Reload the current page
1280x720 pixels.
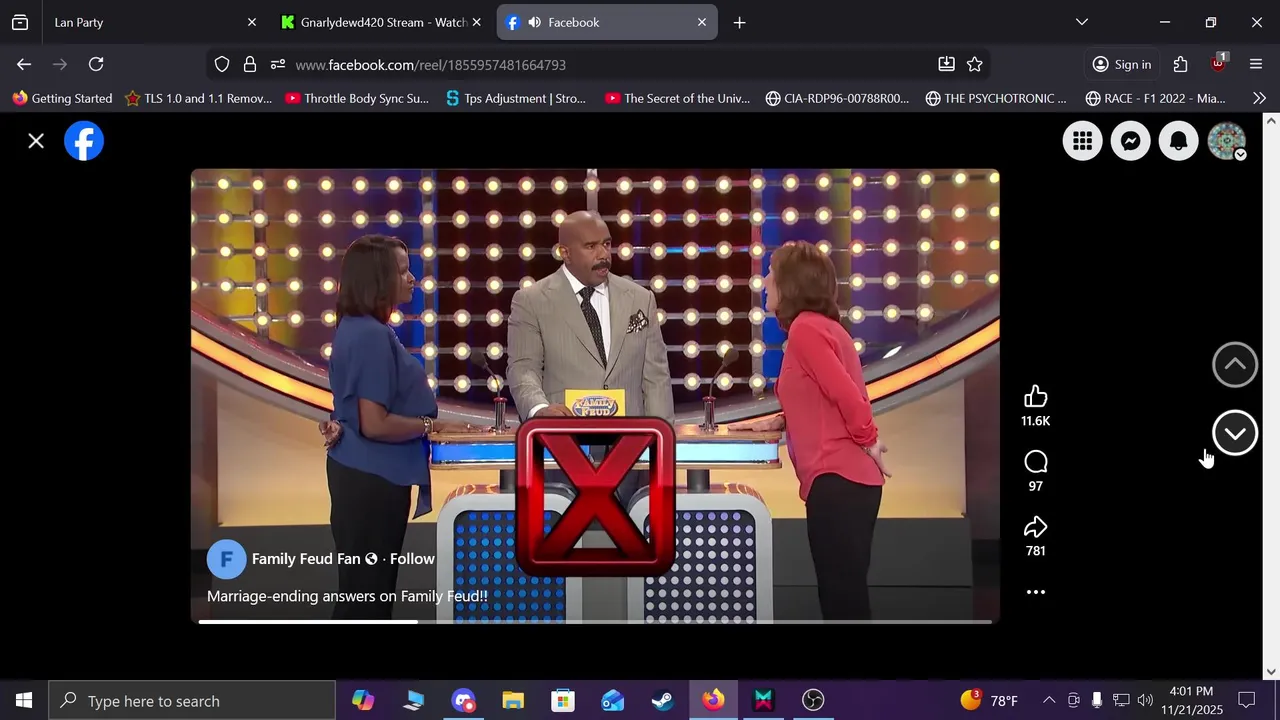pyautogui.click(x=96, y=64)
